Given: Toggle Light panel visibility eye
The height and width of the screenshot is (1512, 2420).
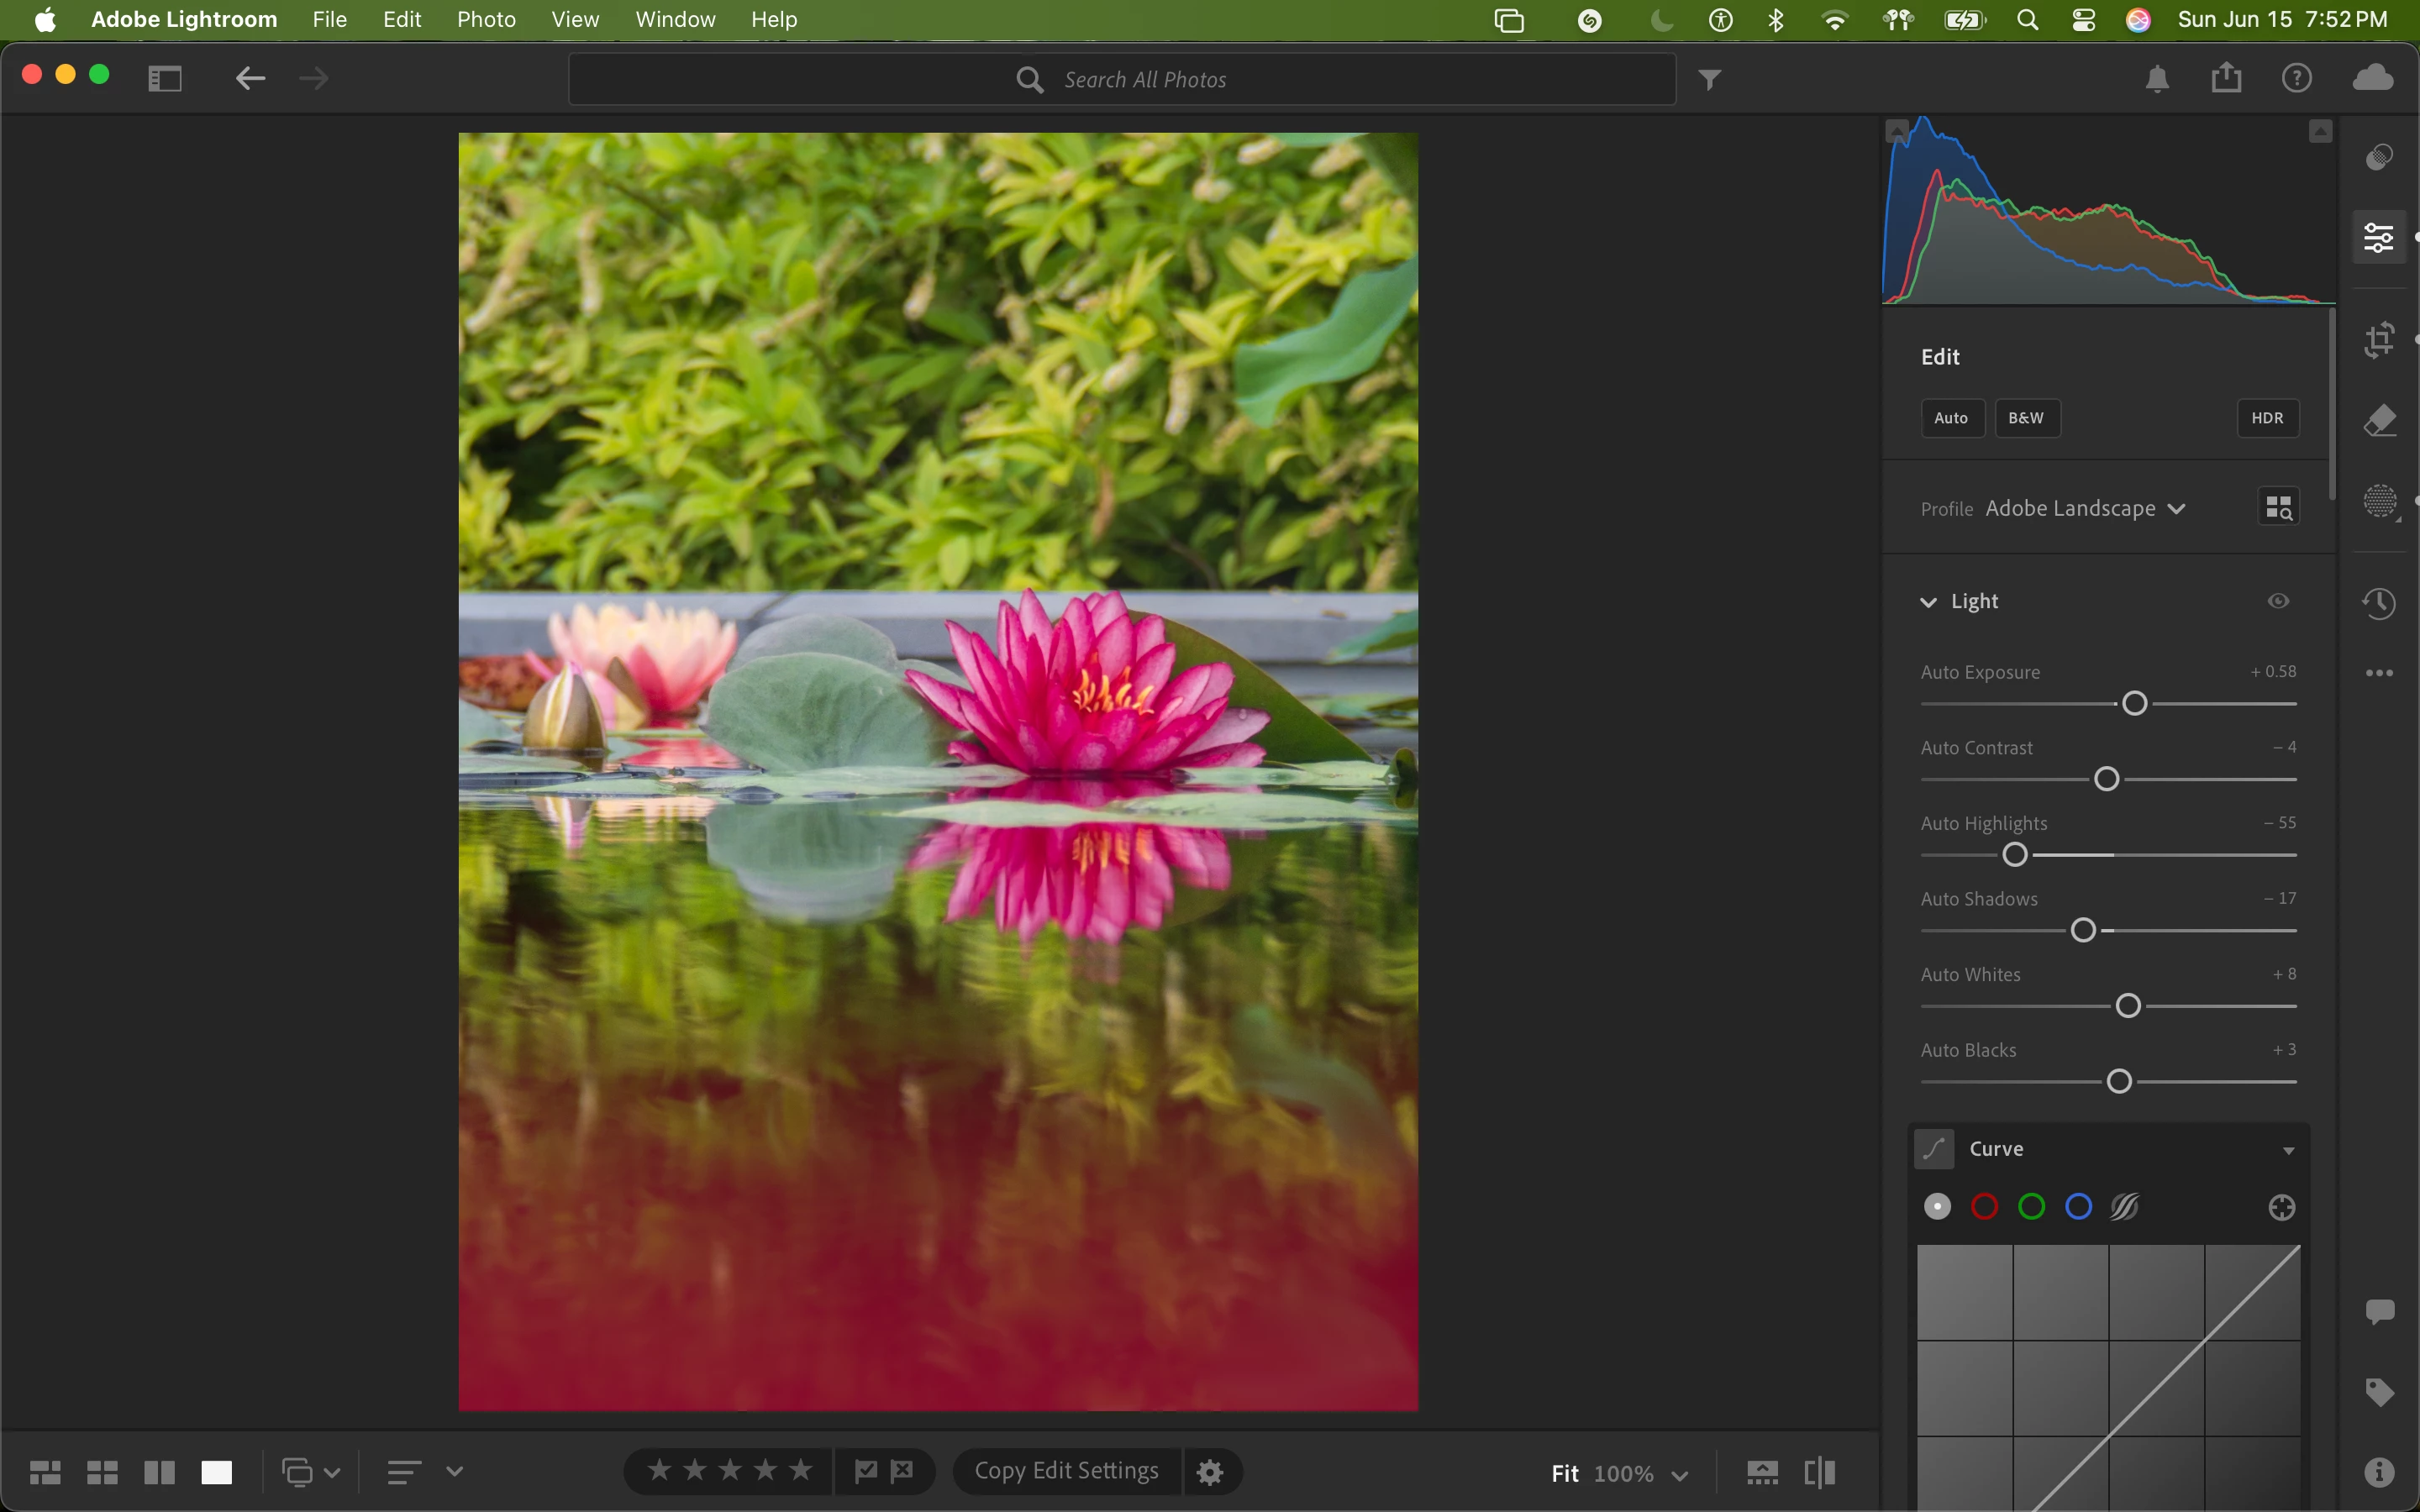Looking at the screenshot, I should point(2278,601).
